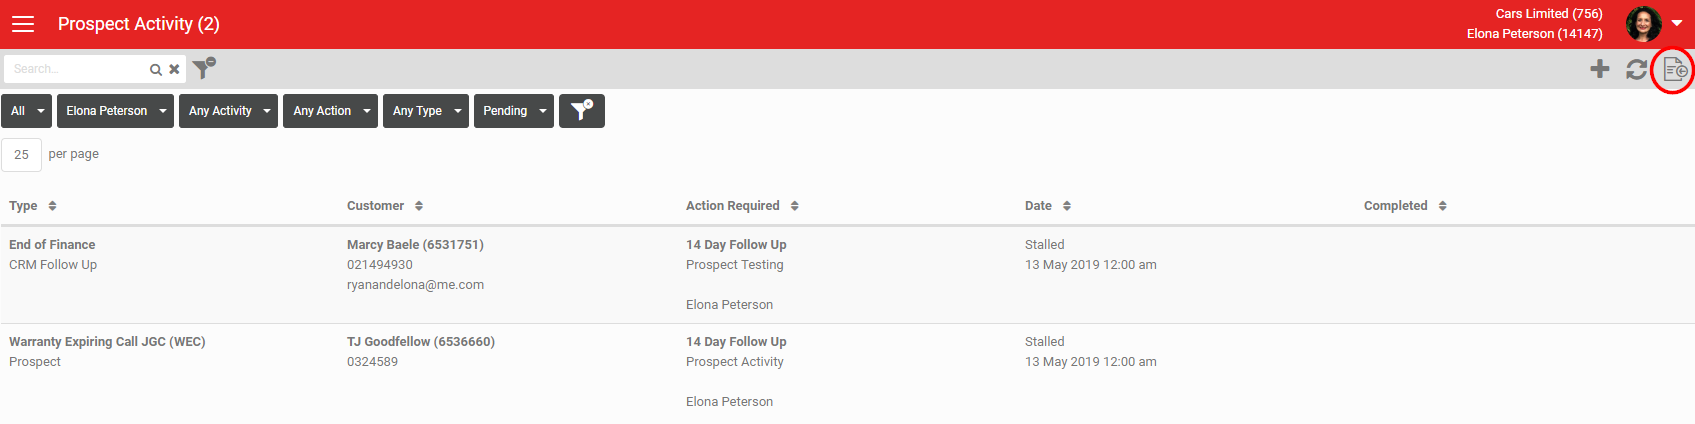
Task: Open the hamburger navigation menu
Action: point(22,24)
